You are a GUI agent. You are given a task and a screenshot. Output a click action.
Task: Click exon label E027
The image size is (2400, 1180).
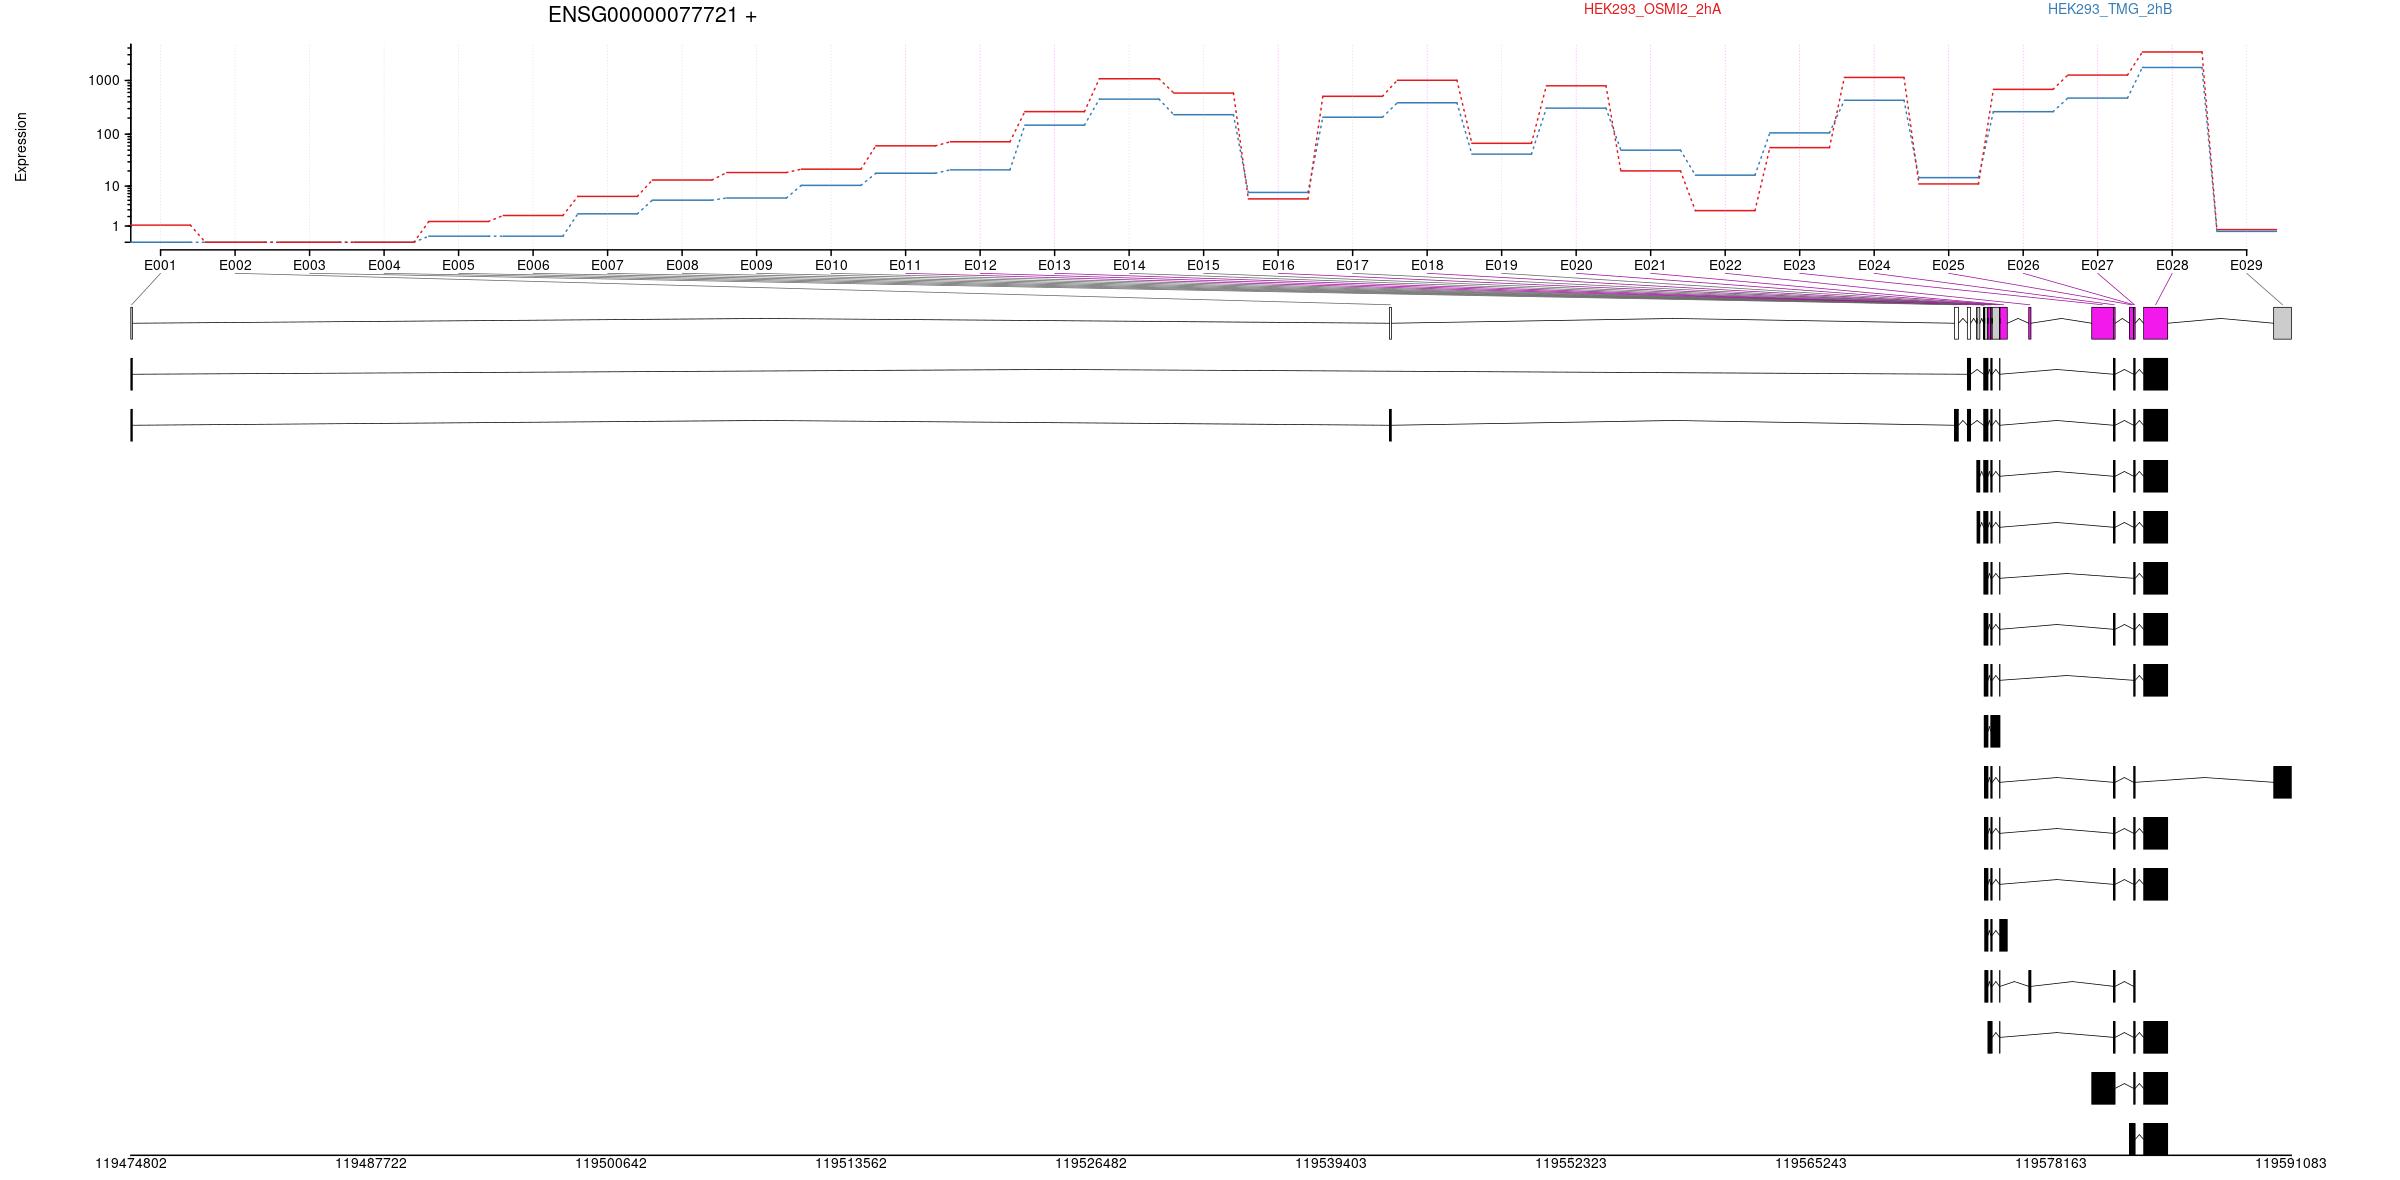[2097, 265]
